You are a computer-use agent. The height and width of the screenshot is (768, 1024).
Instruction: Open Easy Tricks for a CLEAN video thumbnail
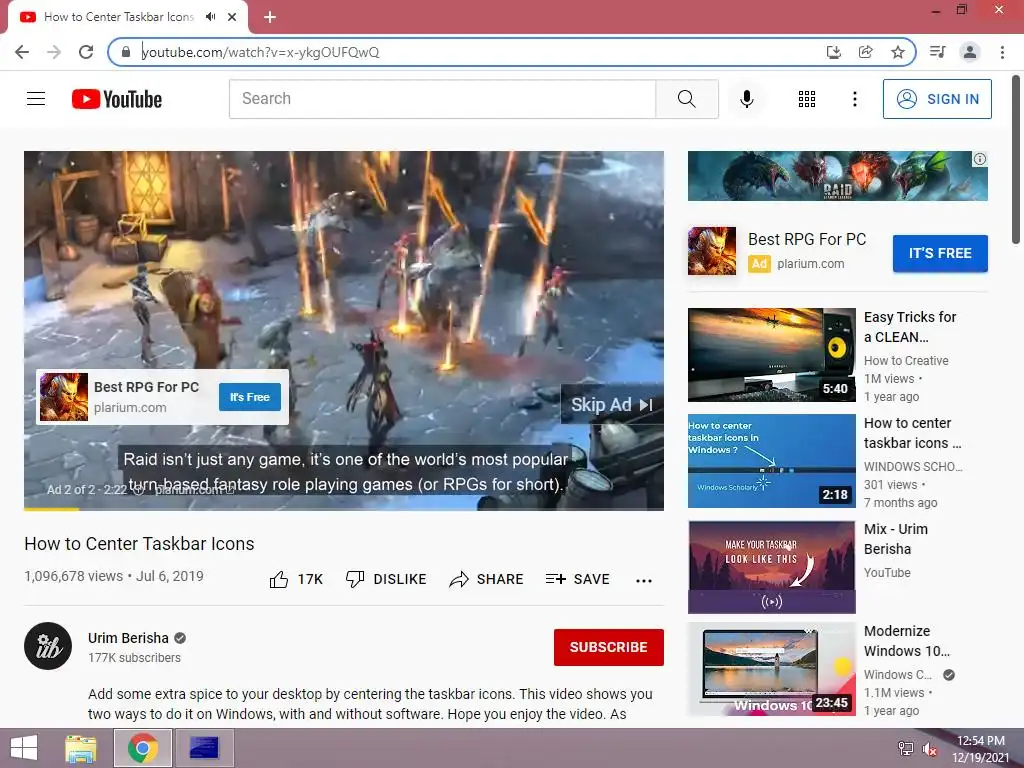[x=771, y=355]
